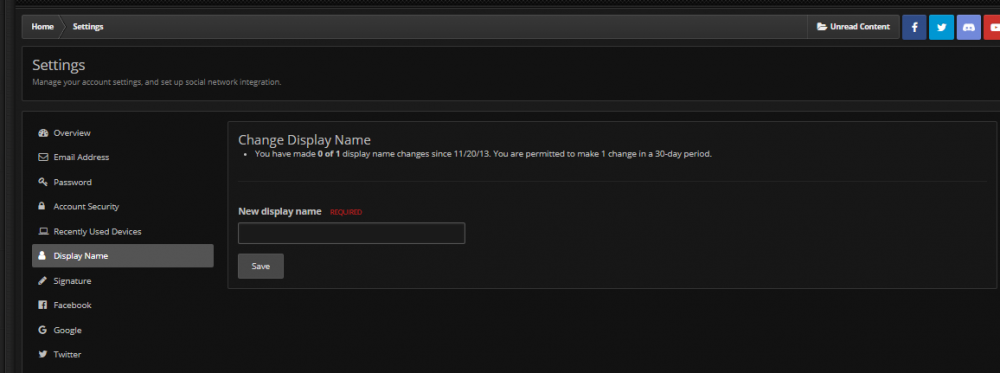
Task: Open the Discord icon in header
Action: click(x=969, y=27)
